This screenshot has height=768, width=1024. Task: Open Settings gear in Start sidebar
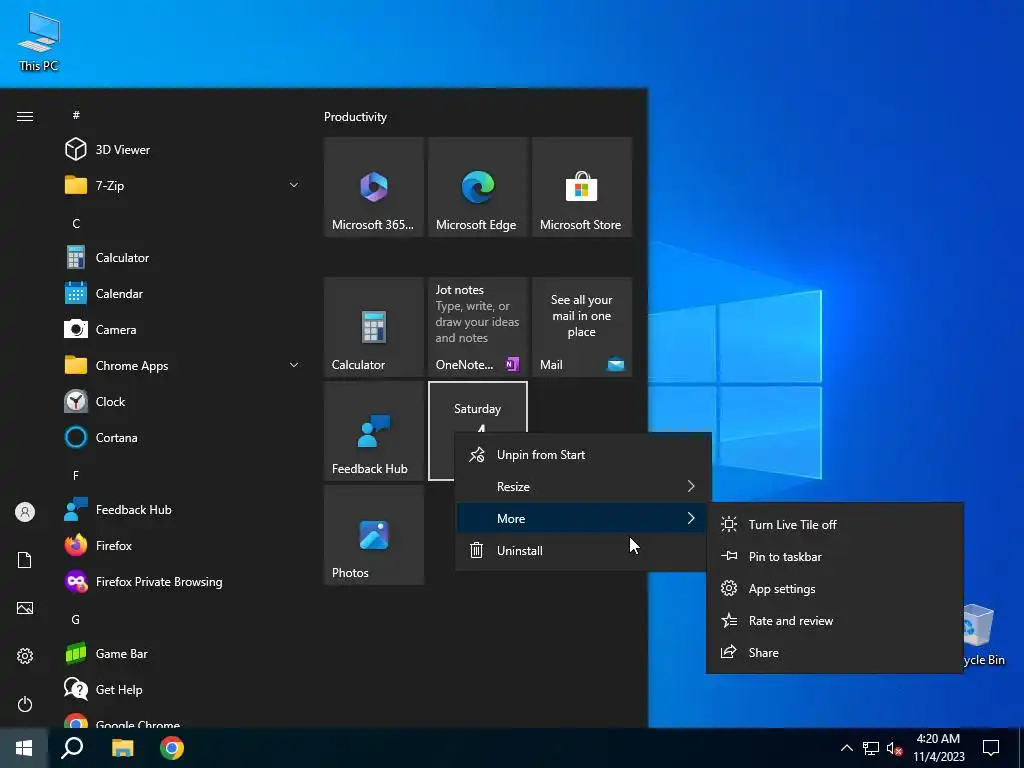[25, 656]
